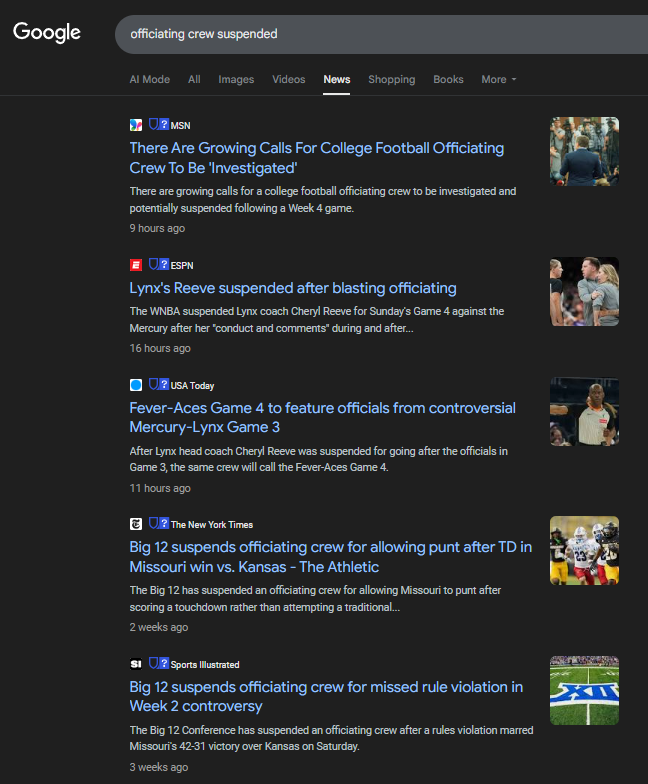Image resolution: width=648 pixels, height=784 pixels.
Task: Click the Big 12 logo field thumbnail
Action: coord(584,690)
